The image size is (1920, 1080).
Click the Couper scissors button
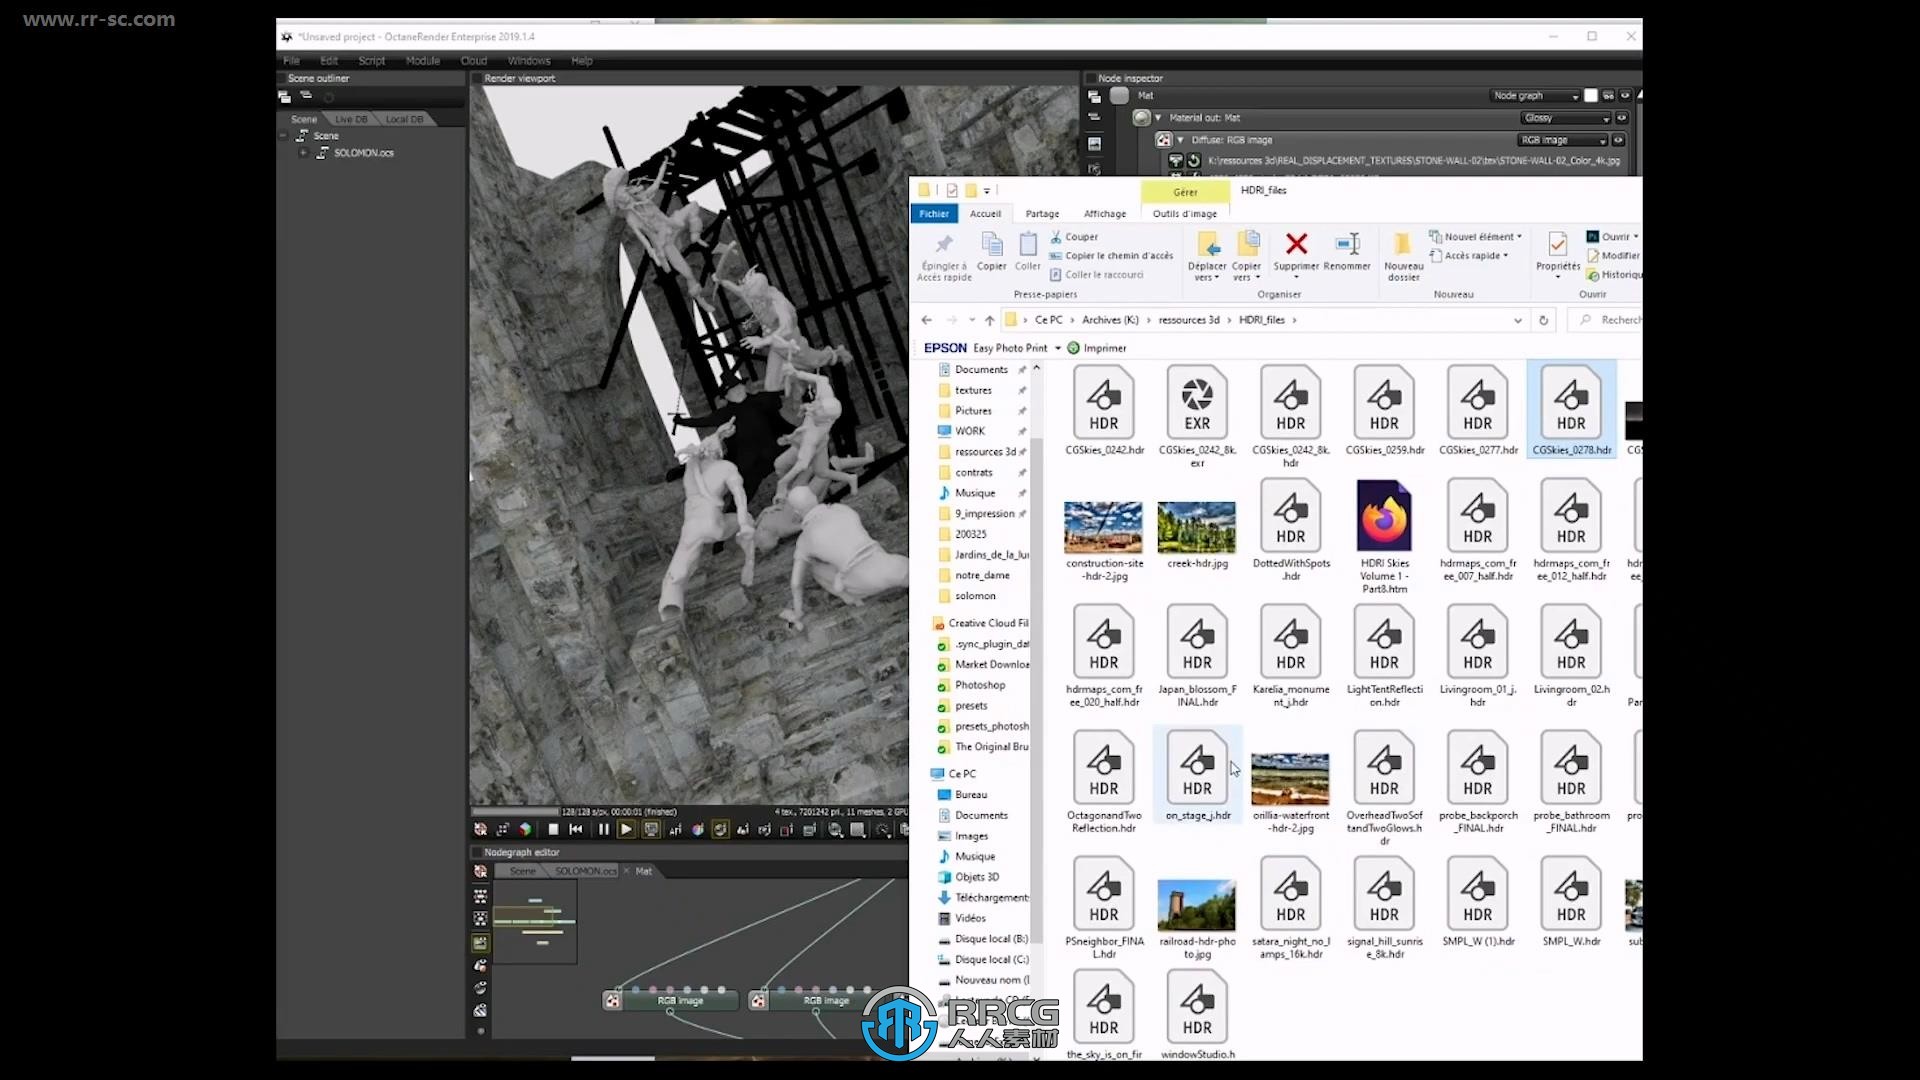(1075, 237)
